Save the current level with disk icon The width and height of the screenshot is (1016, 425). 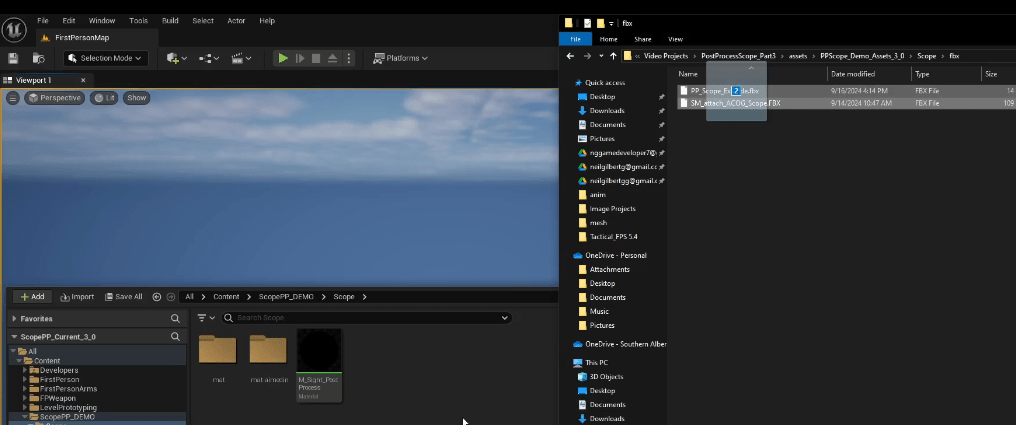point(13,58)
